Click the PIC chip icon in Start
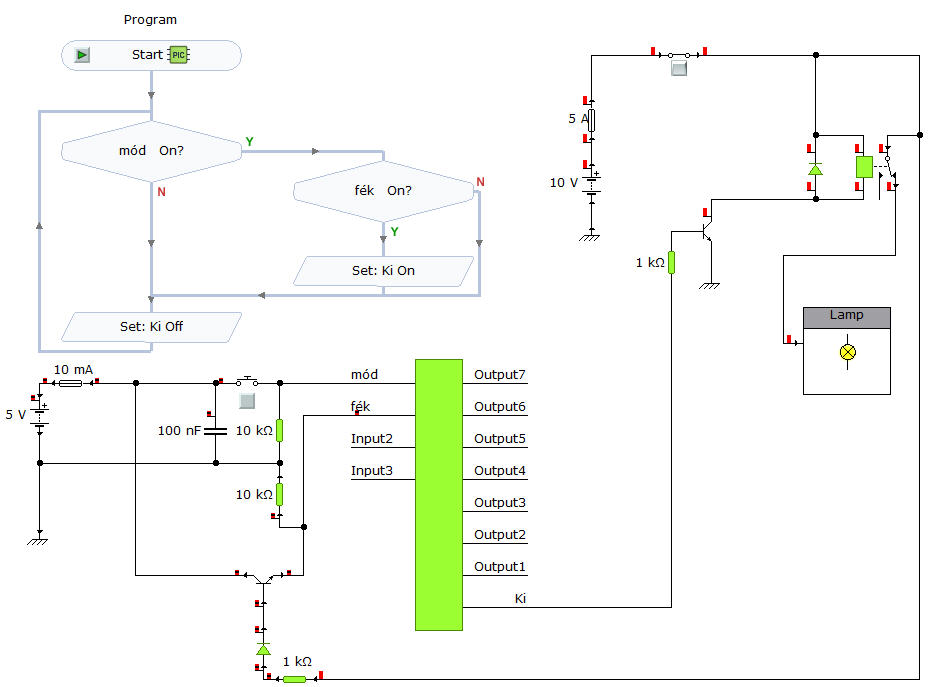Viewport: 940px width, 687px height. tap(178, 55)
